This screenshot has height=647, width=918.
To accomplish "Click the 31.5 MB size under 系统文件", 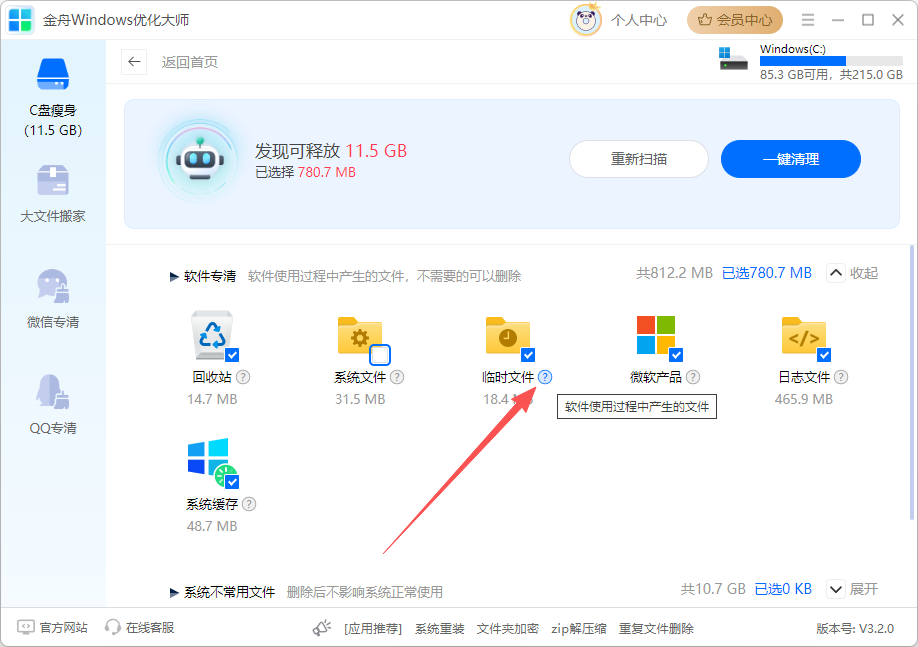I will click(360, 399).
